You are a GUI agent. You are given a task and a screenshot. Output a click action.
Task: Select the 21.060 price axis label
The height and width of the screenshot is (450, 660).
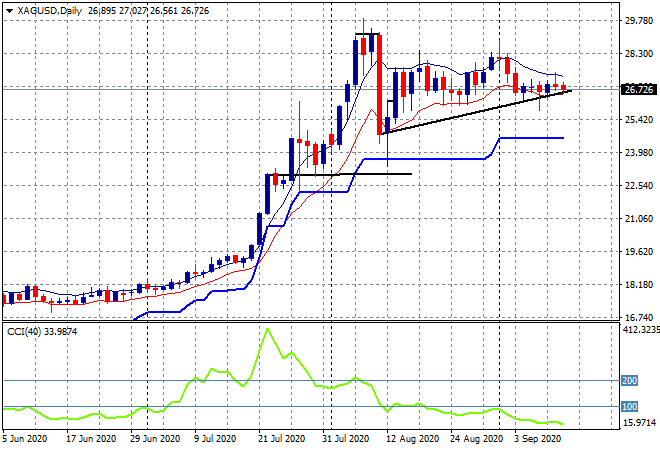[639, 218]
